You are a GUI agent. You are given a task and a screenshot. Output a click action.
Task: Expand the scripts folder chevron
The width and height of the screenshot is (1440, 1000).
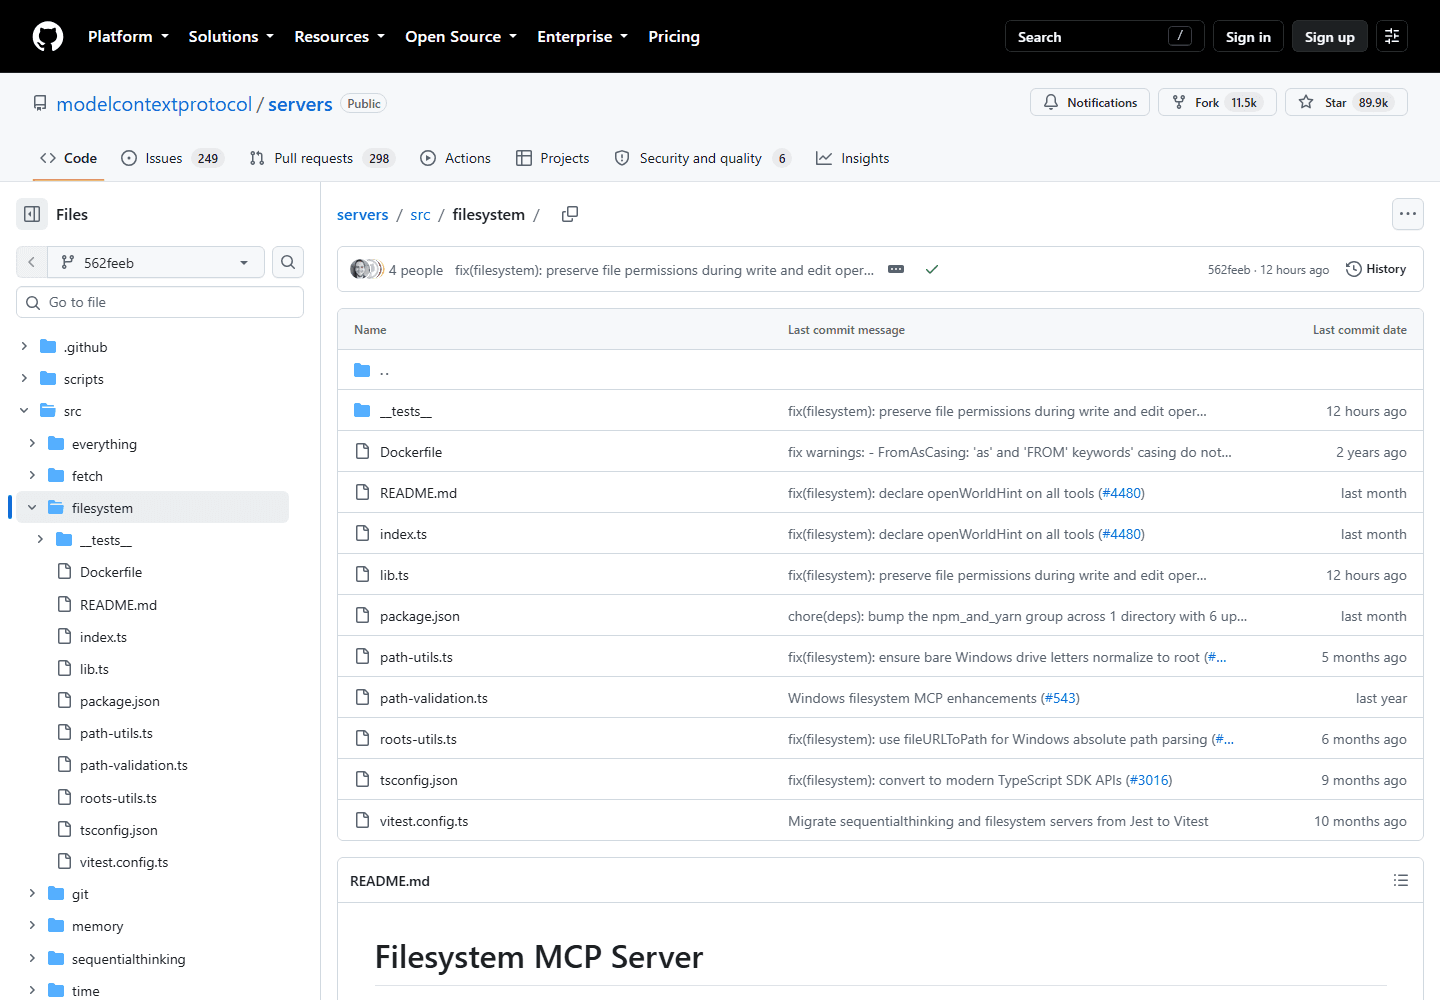[24, 378]
